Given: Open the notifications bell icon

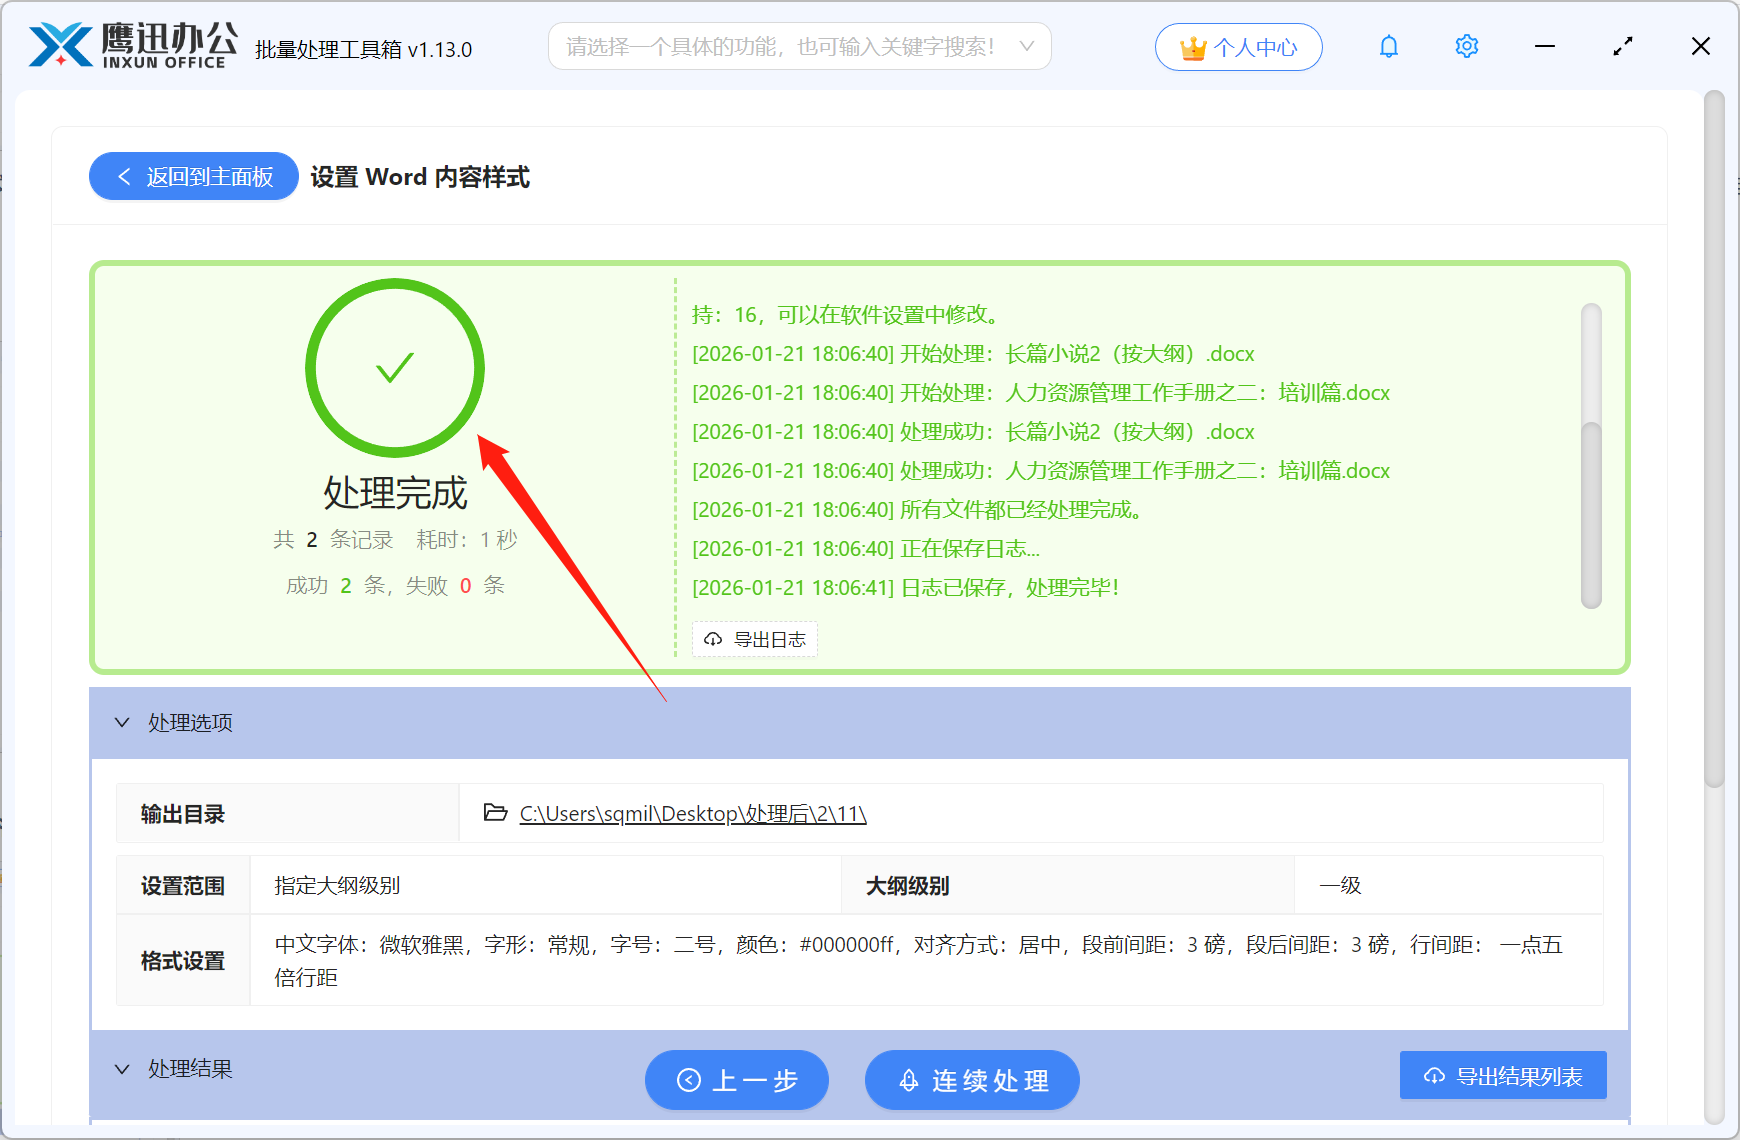Looking at the screenshot, I should point(1388,46).
